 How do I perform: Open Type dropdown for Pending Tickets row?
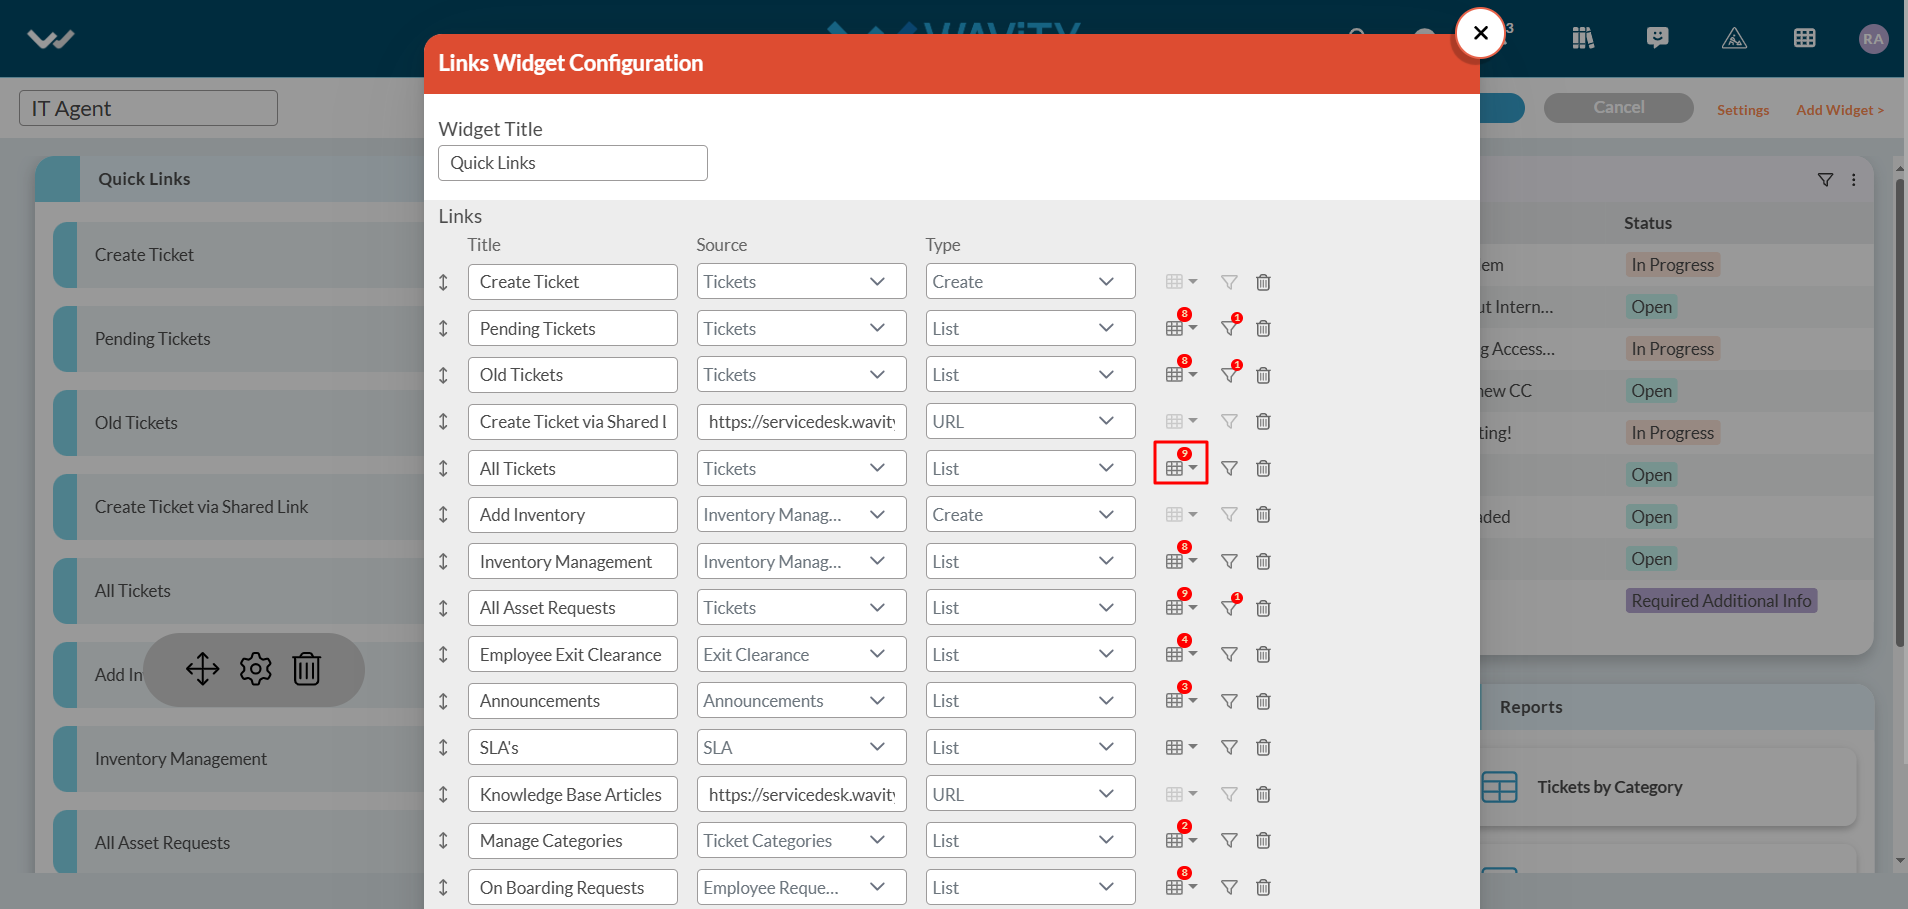[1030, 328]
